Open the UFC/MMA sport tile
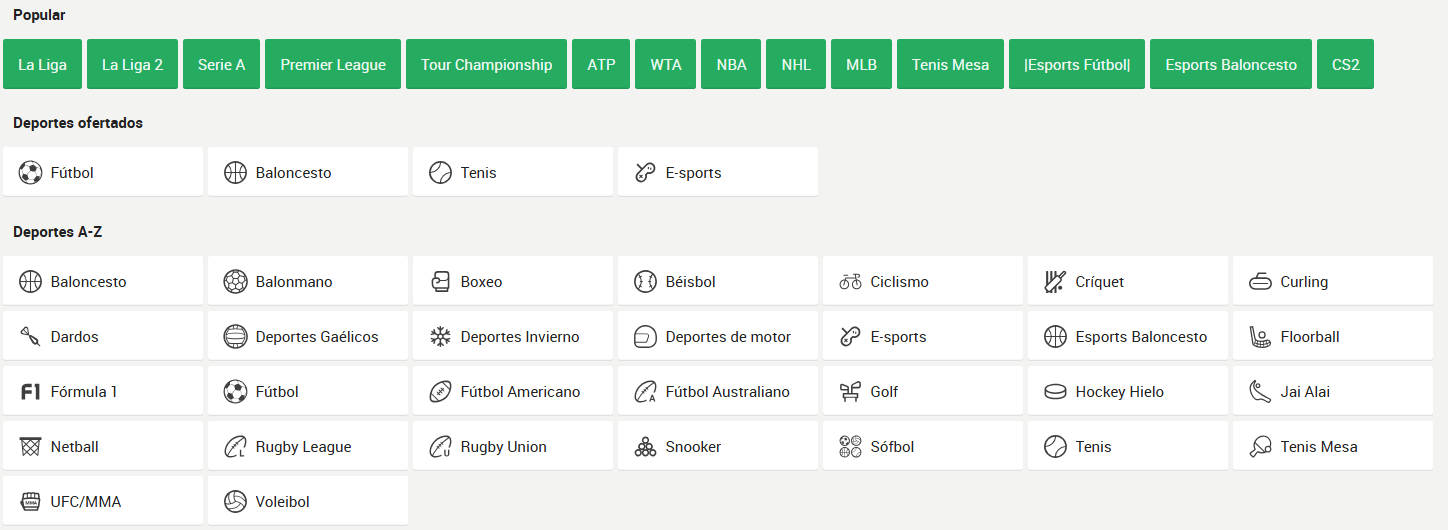 click(x=103, y=501)
